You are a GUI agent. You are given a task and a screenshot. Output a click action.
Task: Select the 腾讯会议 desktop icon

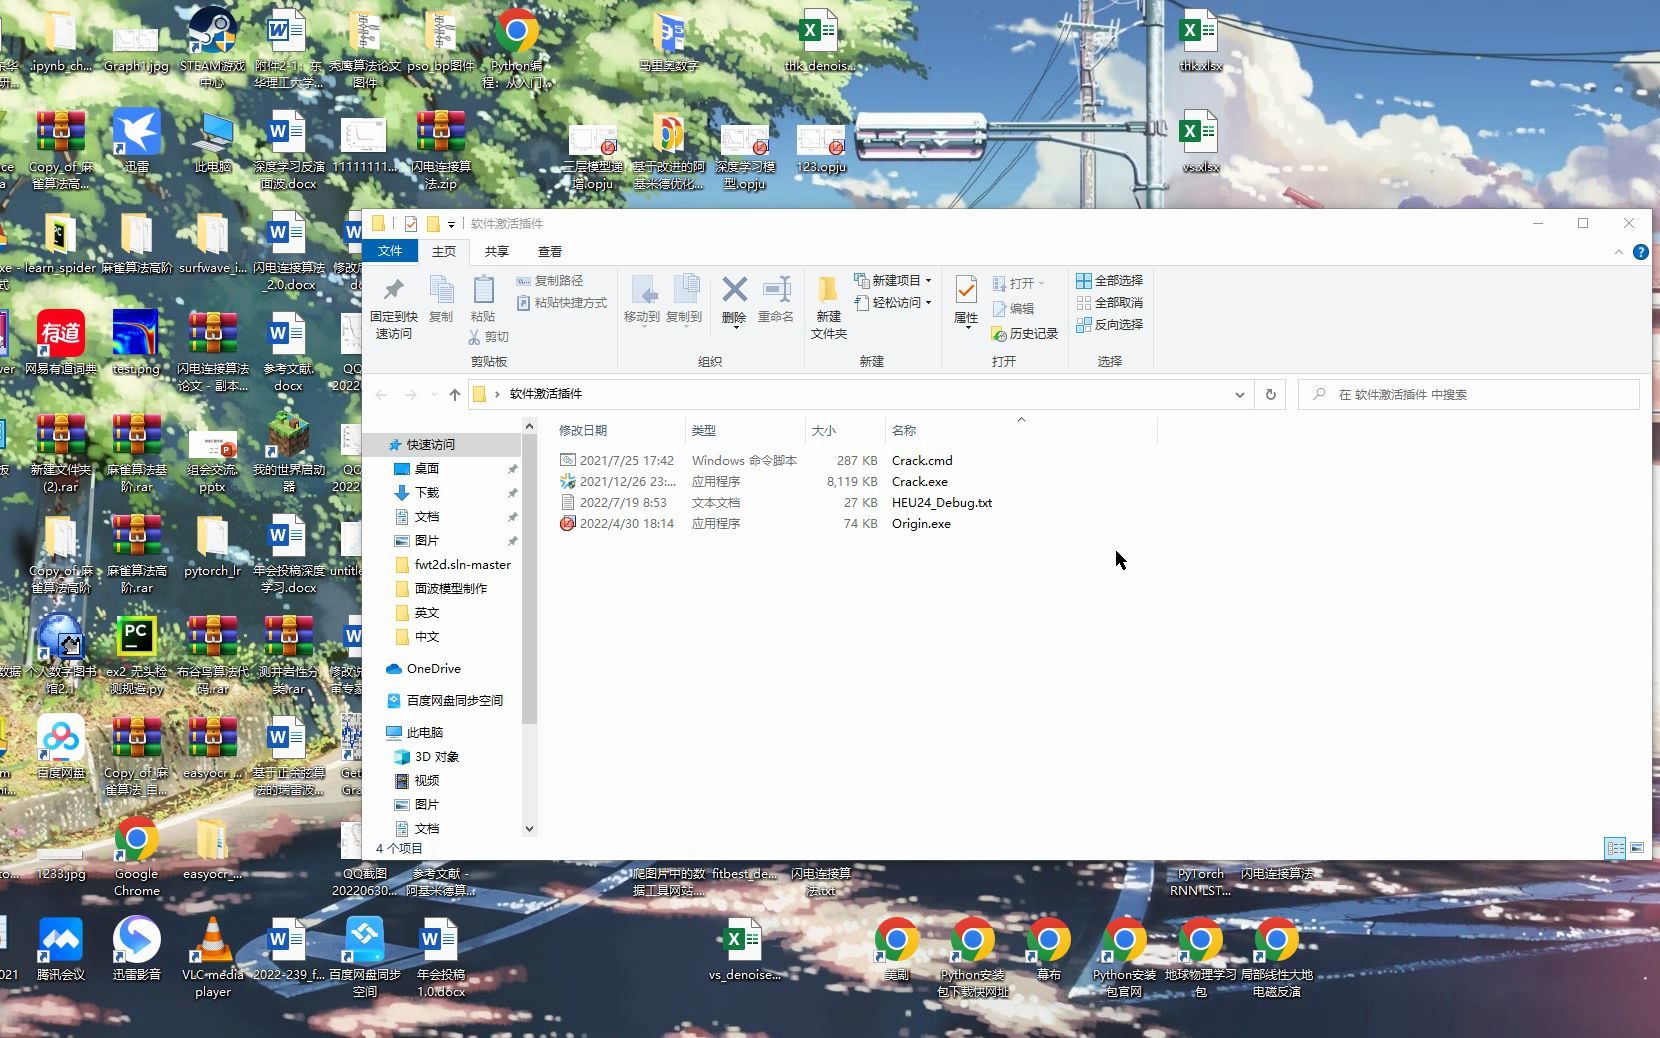tap(60, 948)
